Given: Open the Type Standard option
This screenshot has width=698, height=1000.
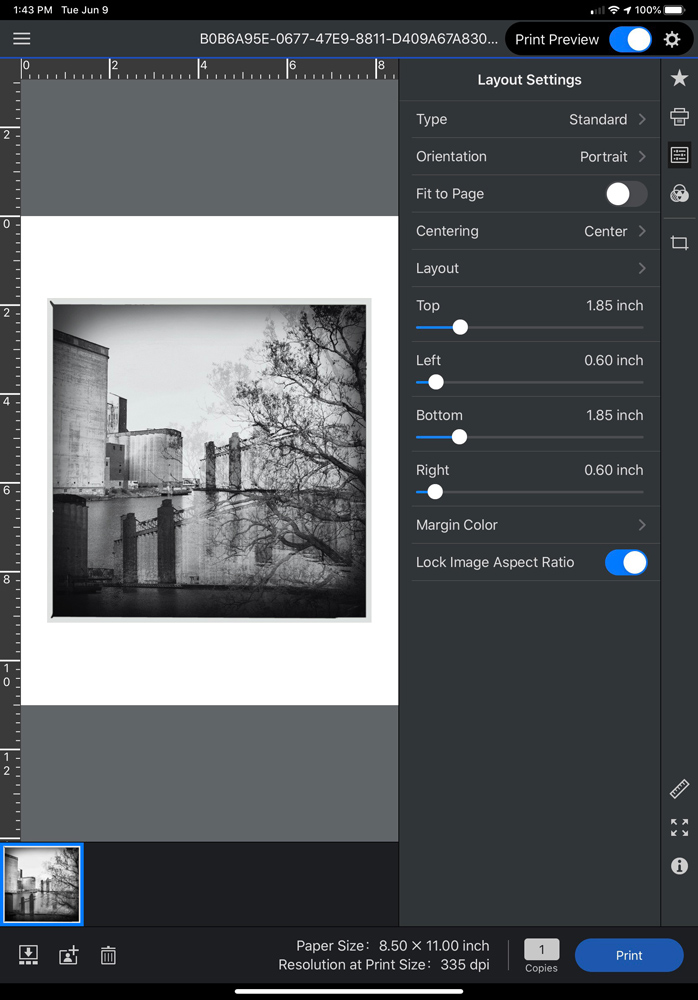Looking at the screenshot, I should click(x=530, y=119).
